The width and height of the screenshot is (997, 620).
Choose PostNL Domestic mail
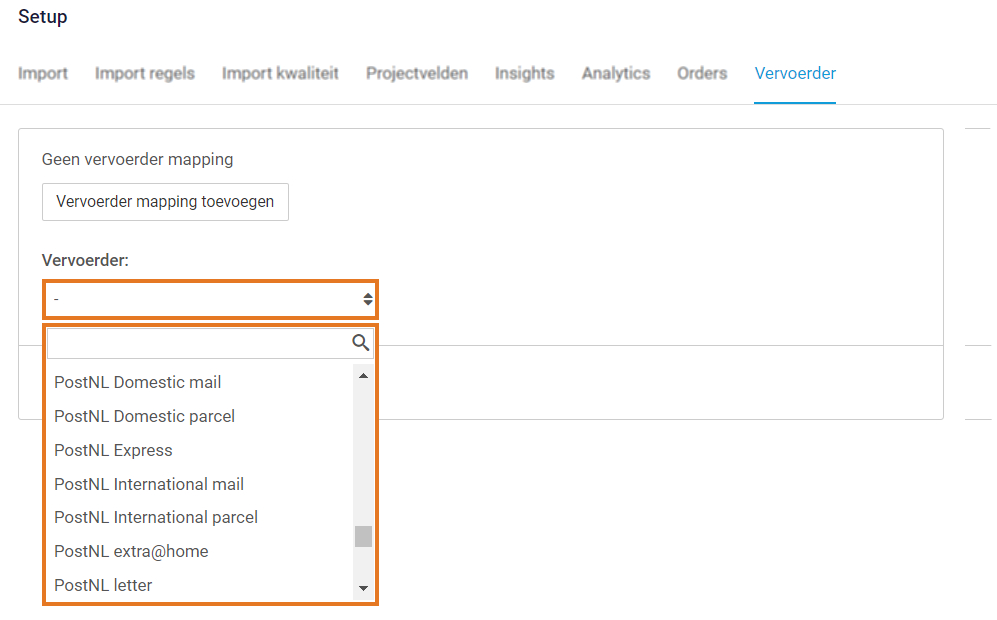tap(137, 382)
